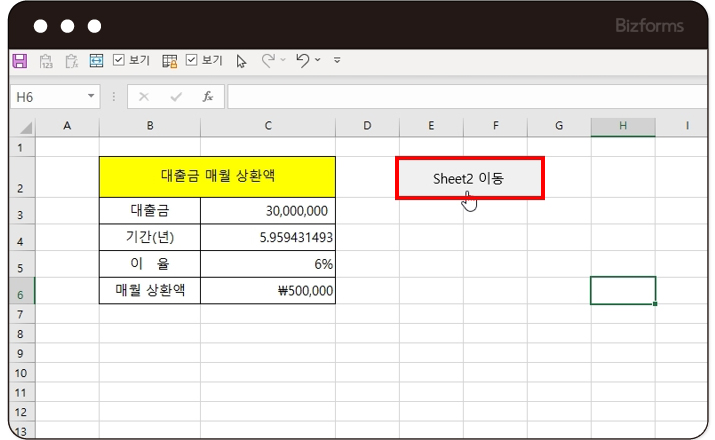The image size is (715, 440).
Task: Click inside the formula bar input
Action: [467, 97]
